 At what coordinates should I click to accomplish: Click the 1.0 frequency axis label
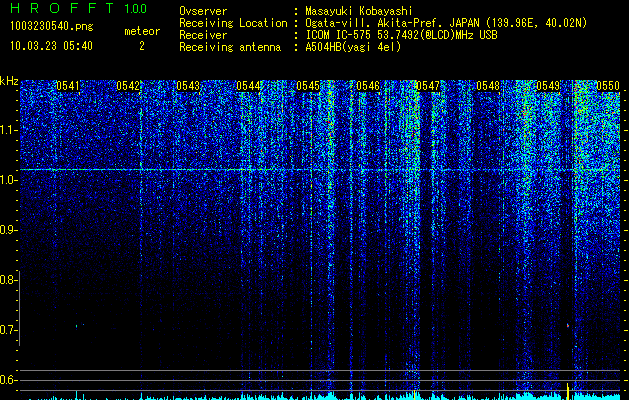click(x=8, y=180)
